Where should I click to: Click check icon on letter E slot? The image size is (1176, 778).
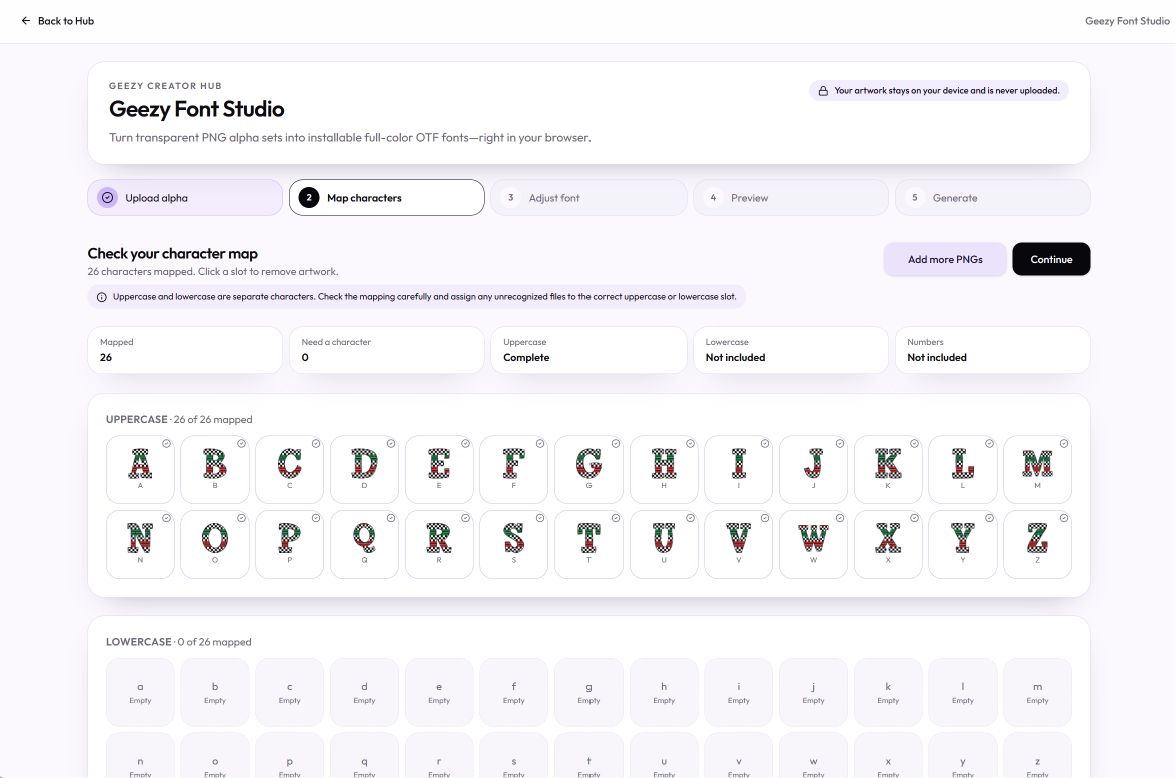tap(465, 443)
